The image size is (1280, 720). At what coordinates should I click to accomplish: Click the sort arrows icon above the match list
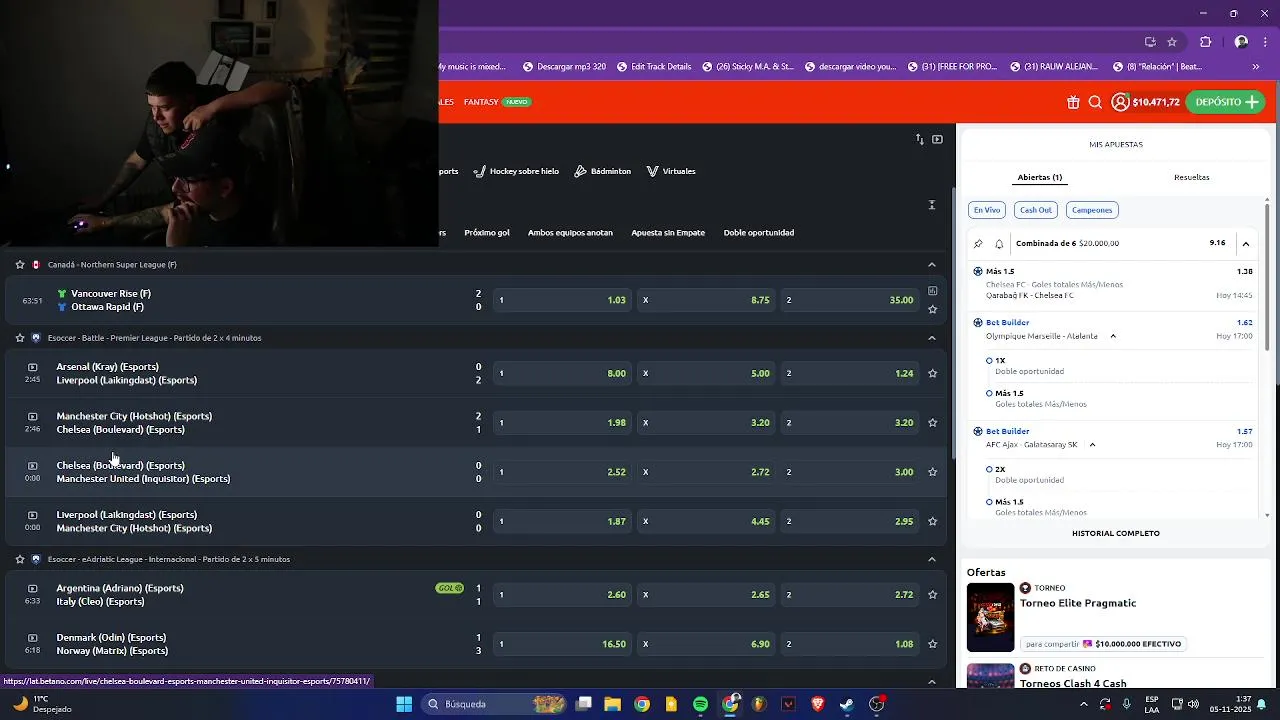(x=920, y=139)
